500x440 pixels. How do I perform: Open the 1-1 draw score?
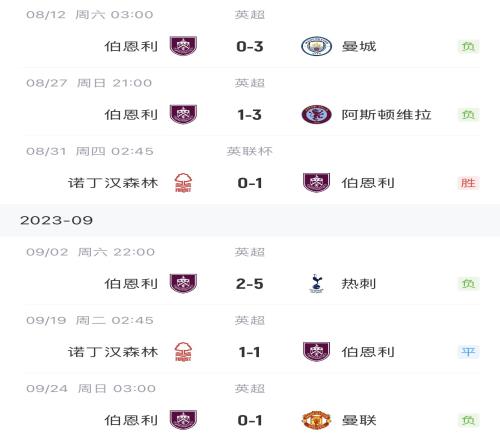250,352
